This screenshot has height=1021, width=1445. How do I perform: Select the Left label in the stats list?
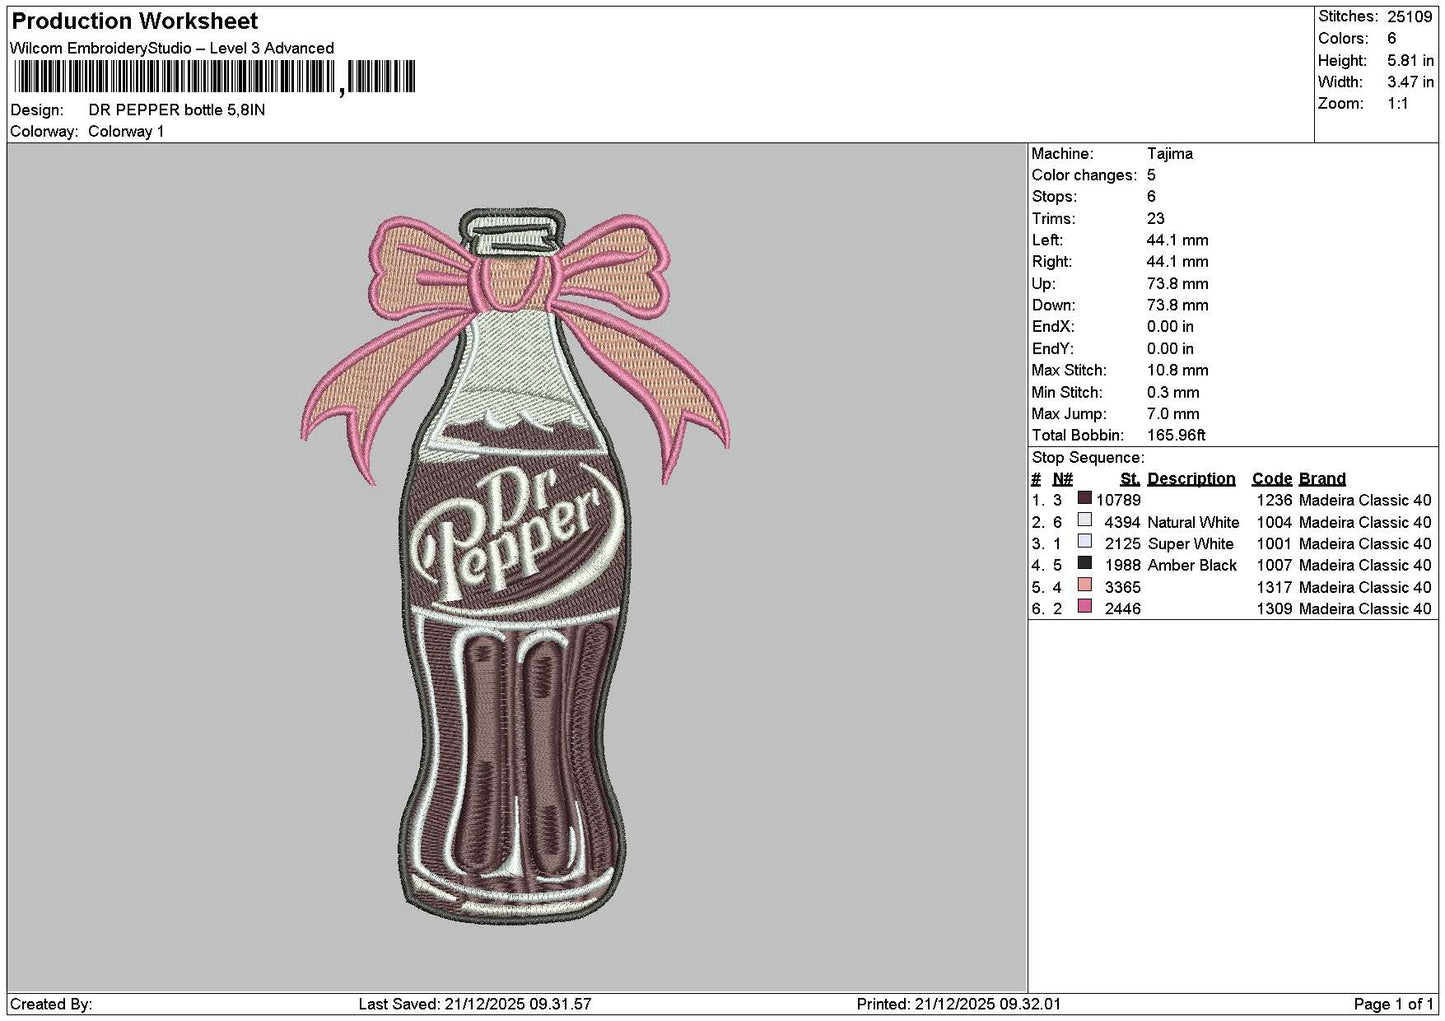1047,241
